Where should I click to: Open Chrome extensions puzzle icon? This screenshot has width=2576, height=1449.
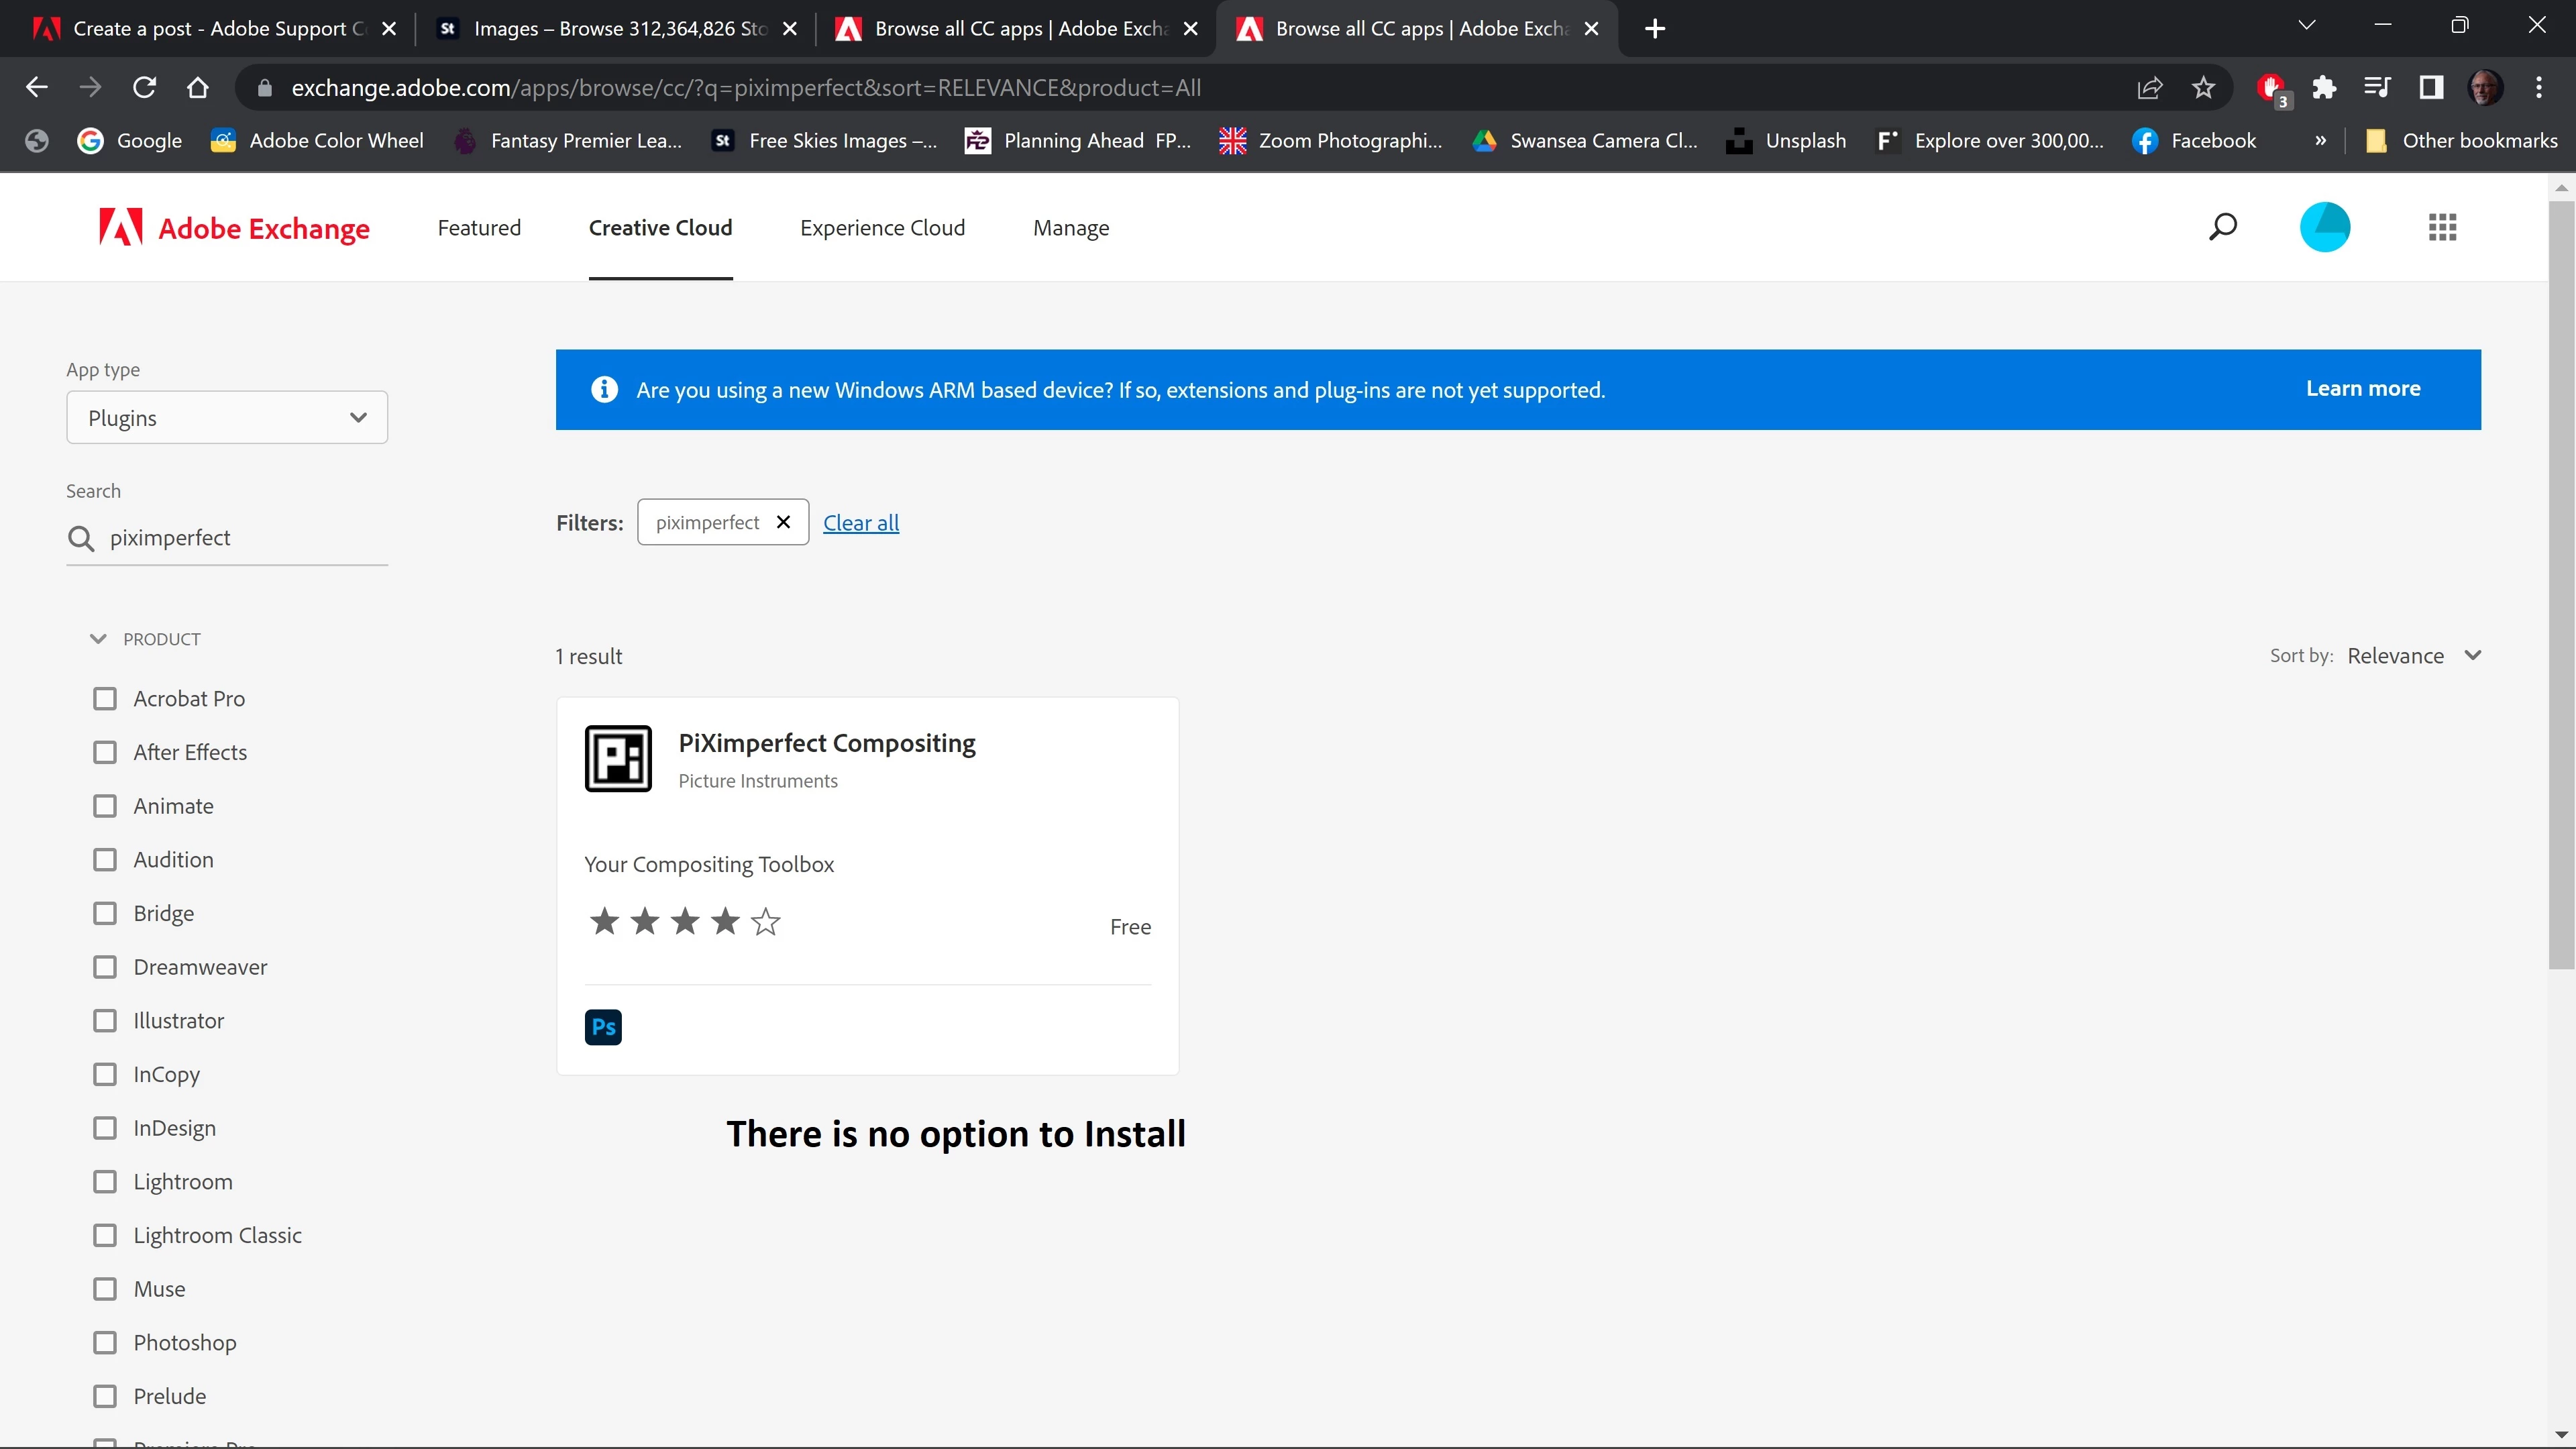click(2324, 88)
